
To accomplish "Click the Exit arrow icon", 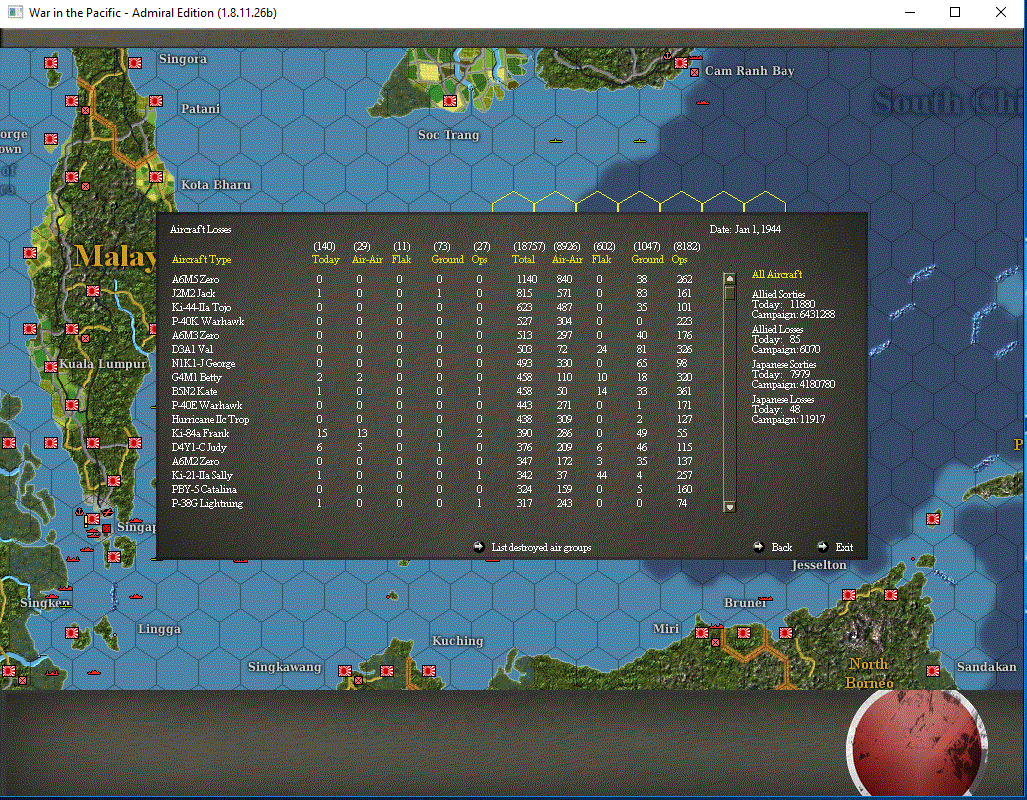I will click(x=823, y=546).
